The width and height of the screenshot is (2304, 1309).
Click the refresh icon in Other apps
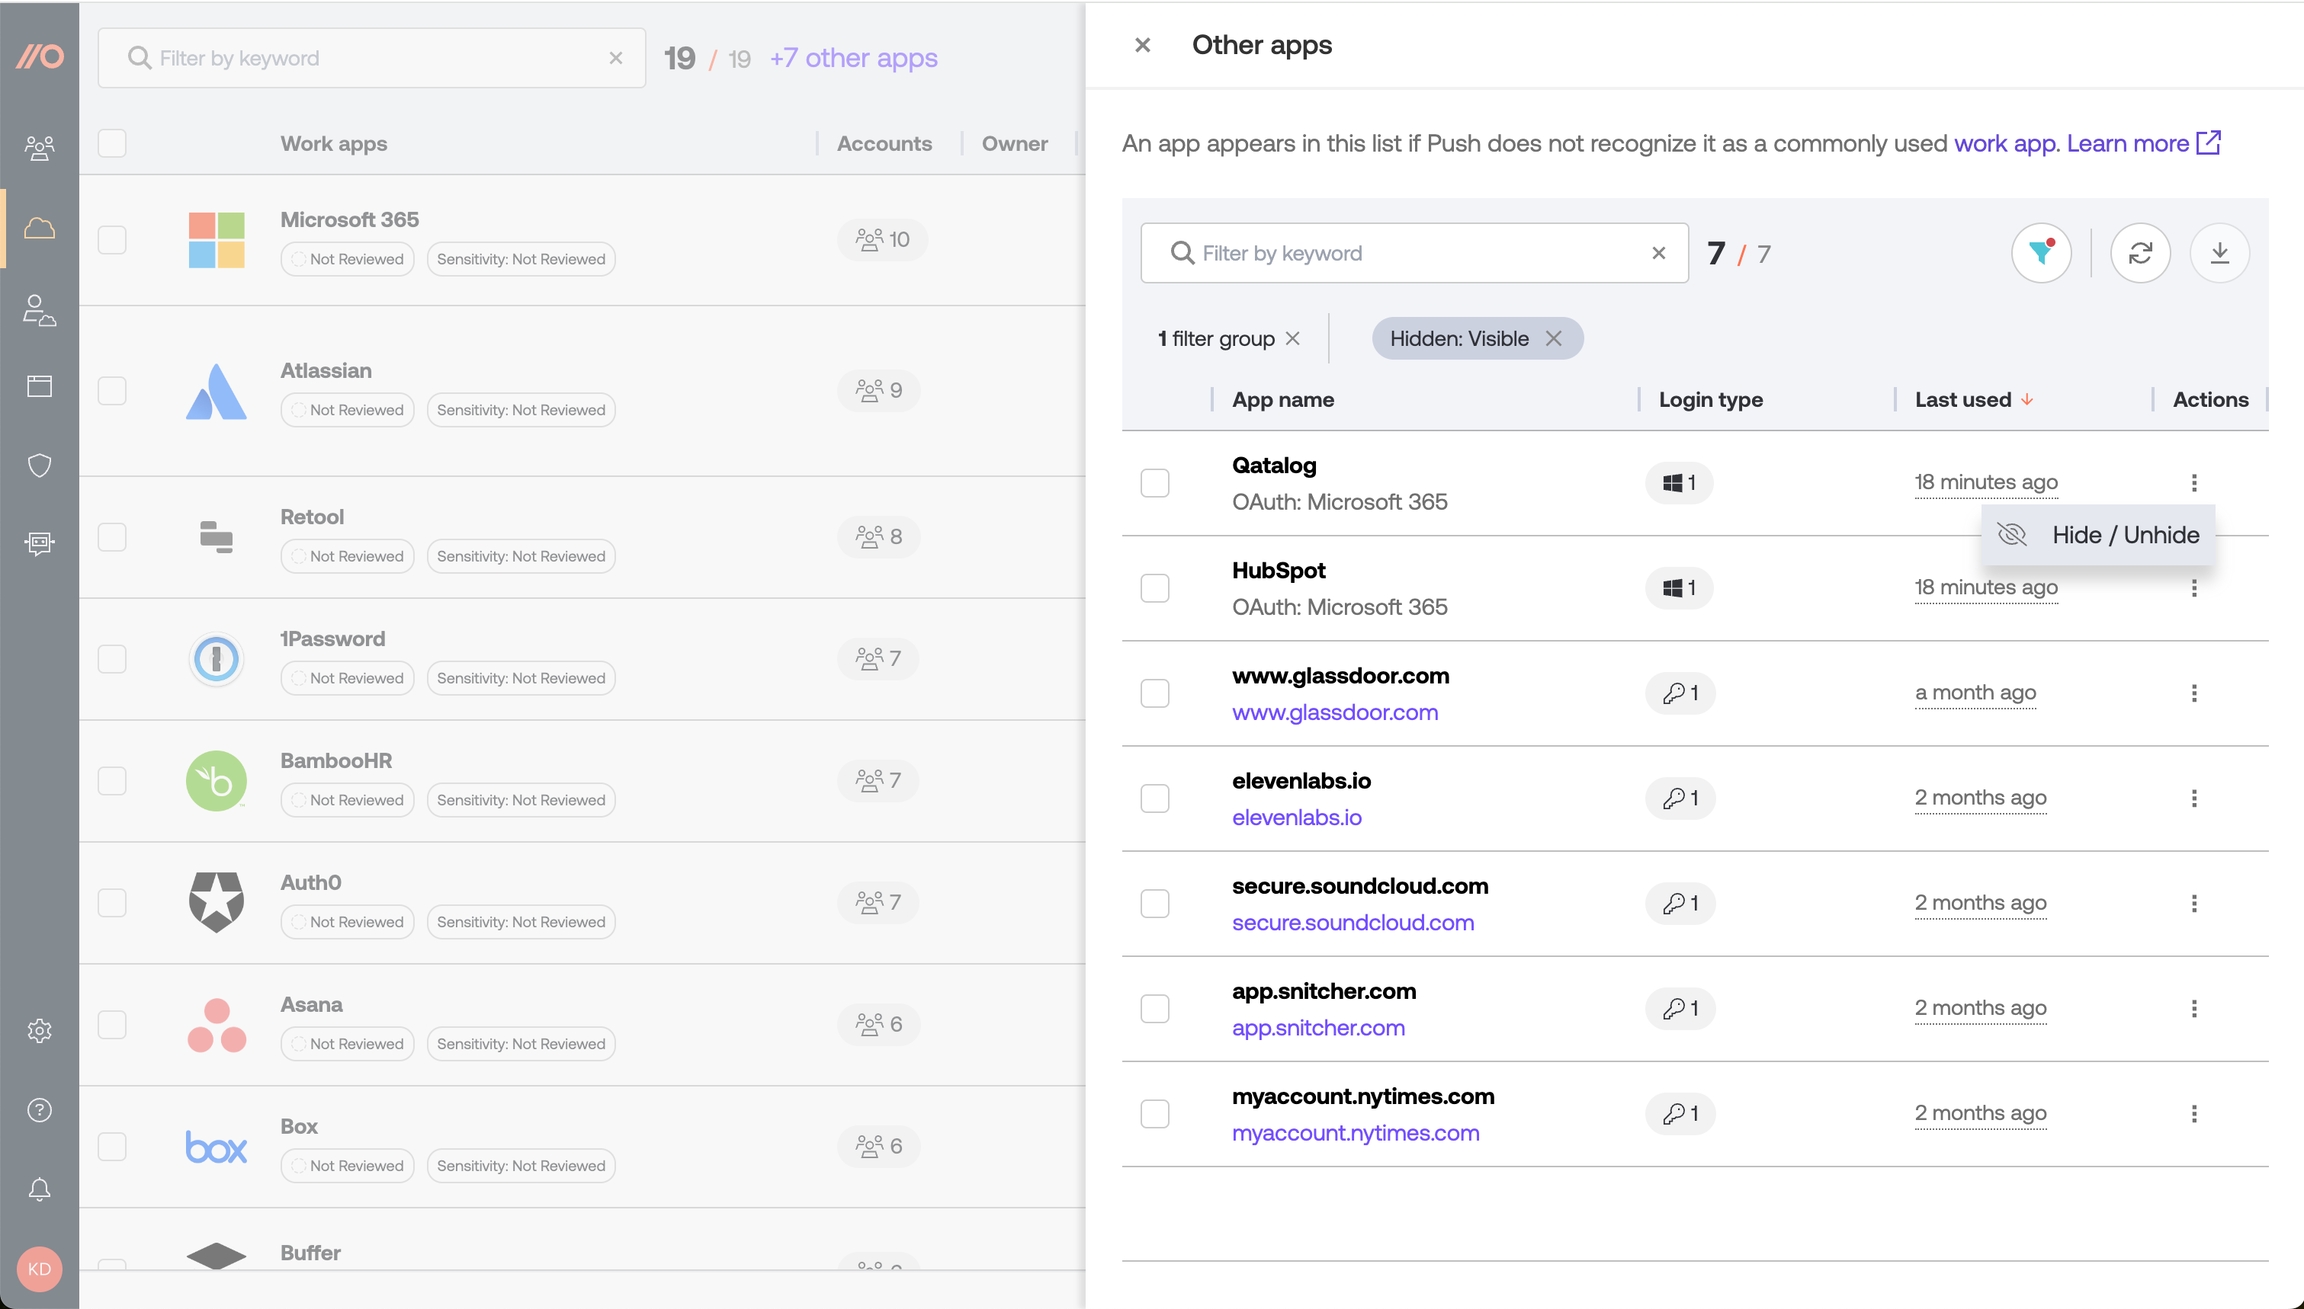[2140, 253]
